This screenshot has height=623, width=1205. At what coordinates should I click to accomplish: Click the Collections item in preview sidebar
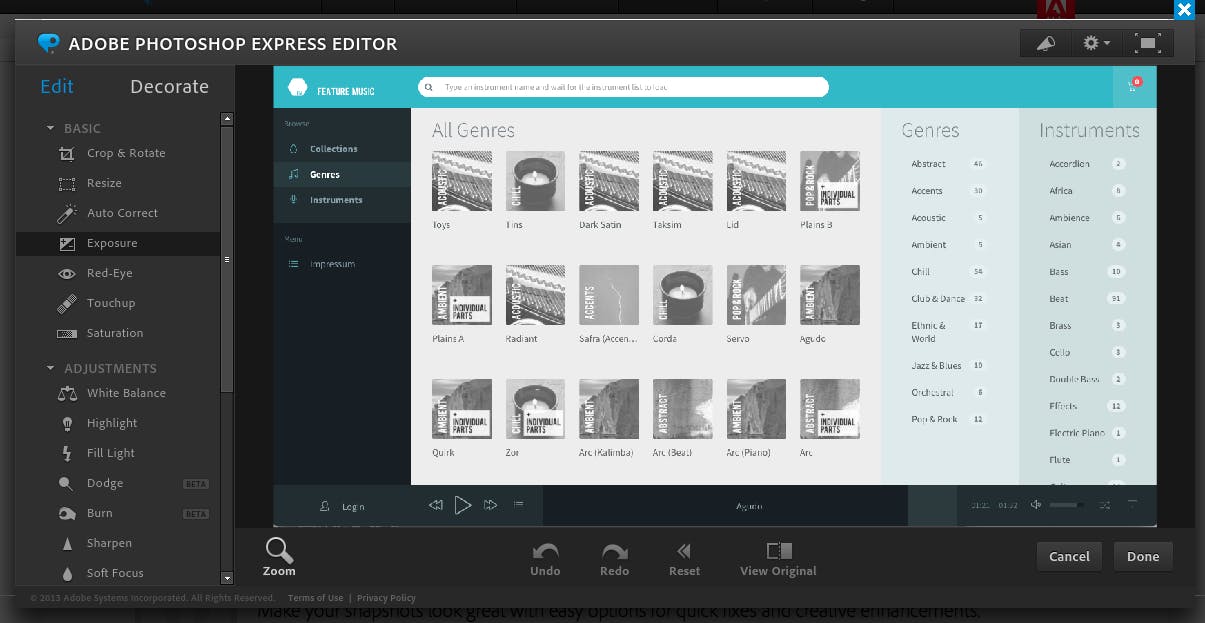[x=342, y=149]
